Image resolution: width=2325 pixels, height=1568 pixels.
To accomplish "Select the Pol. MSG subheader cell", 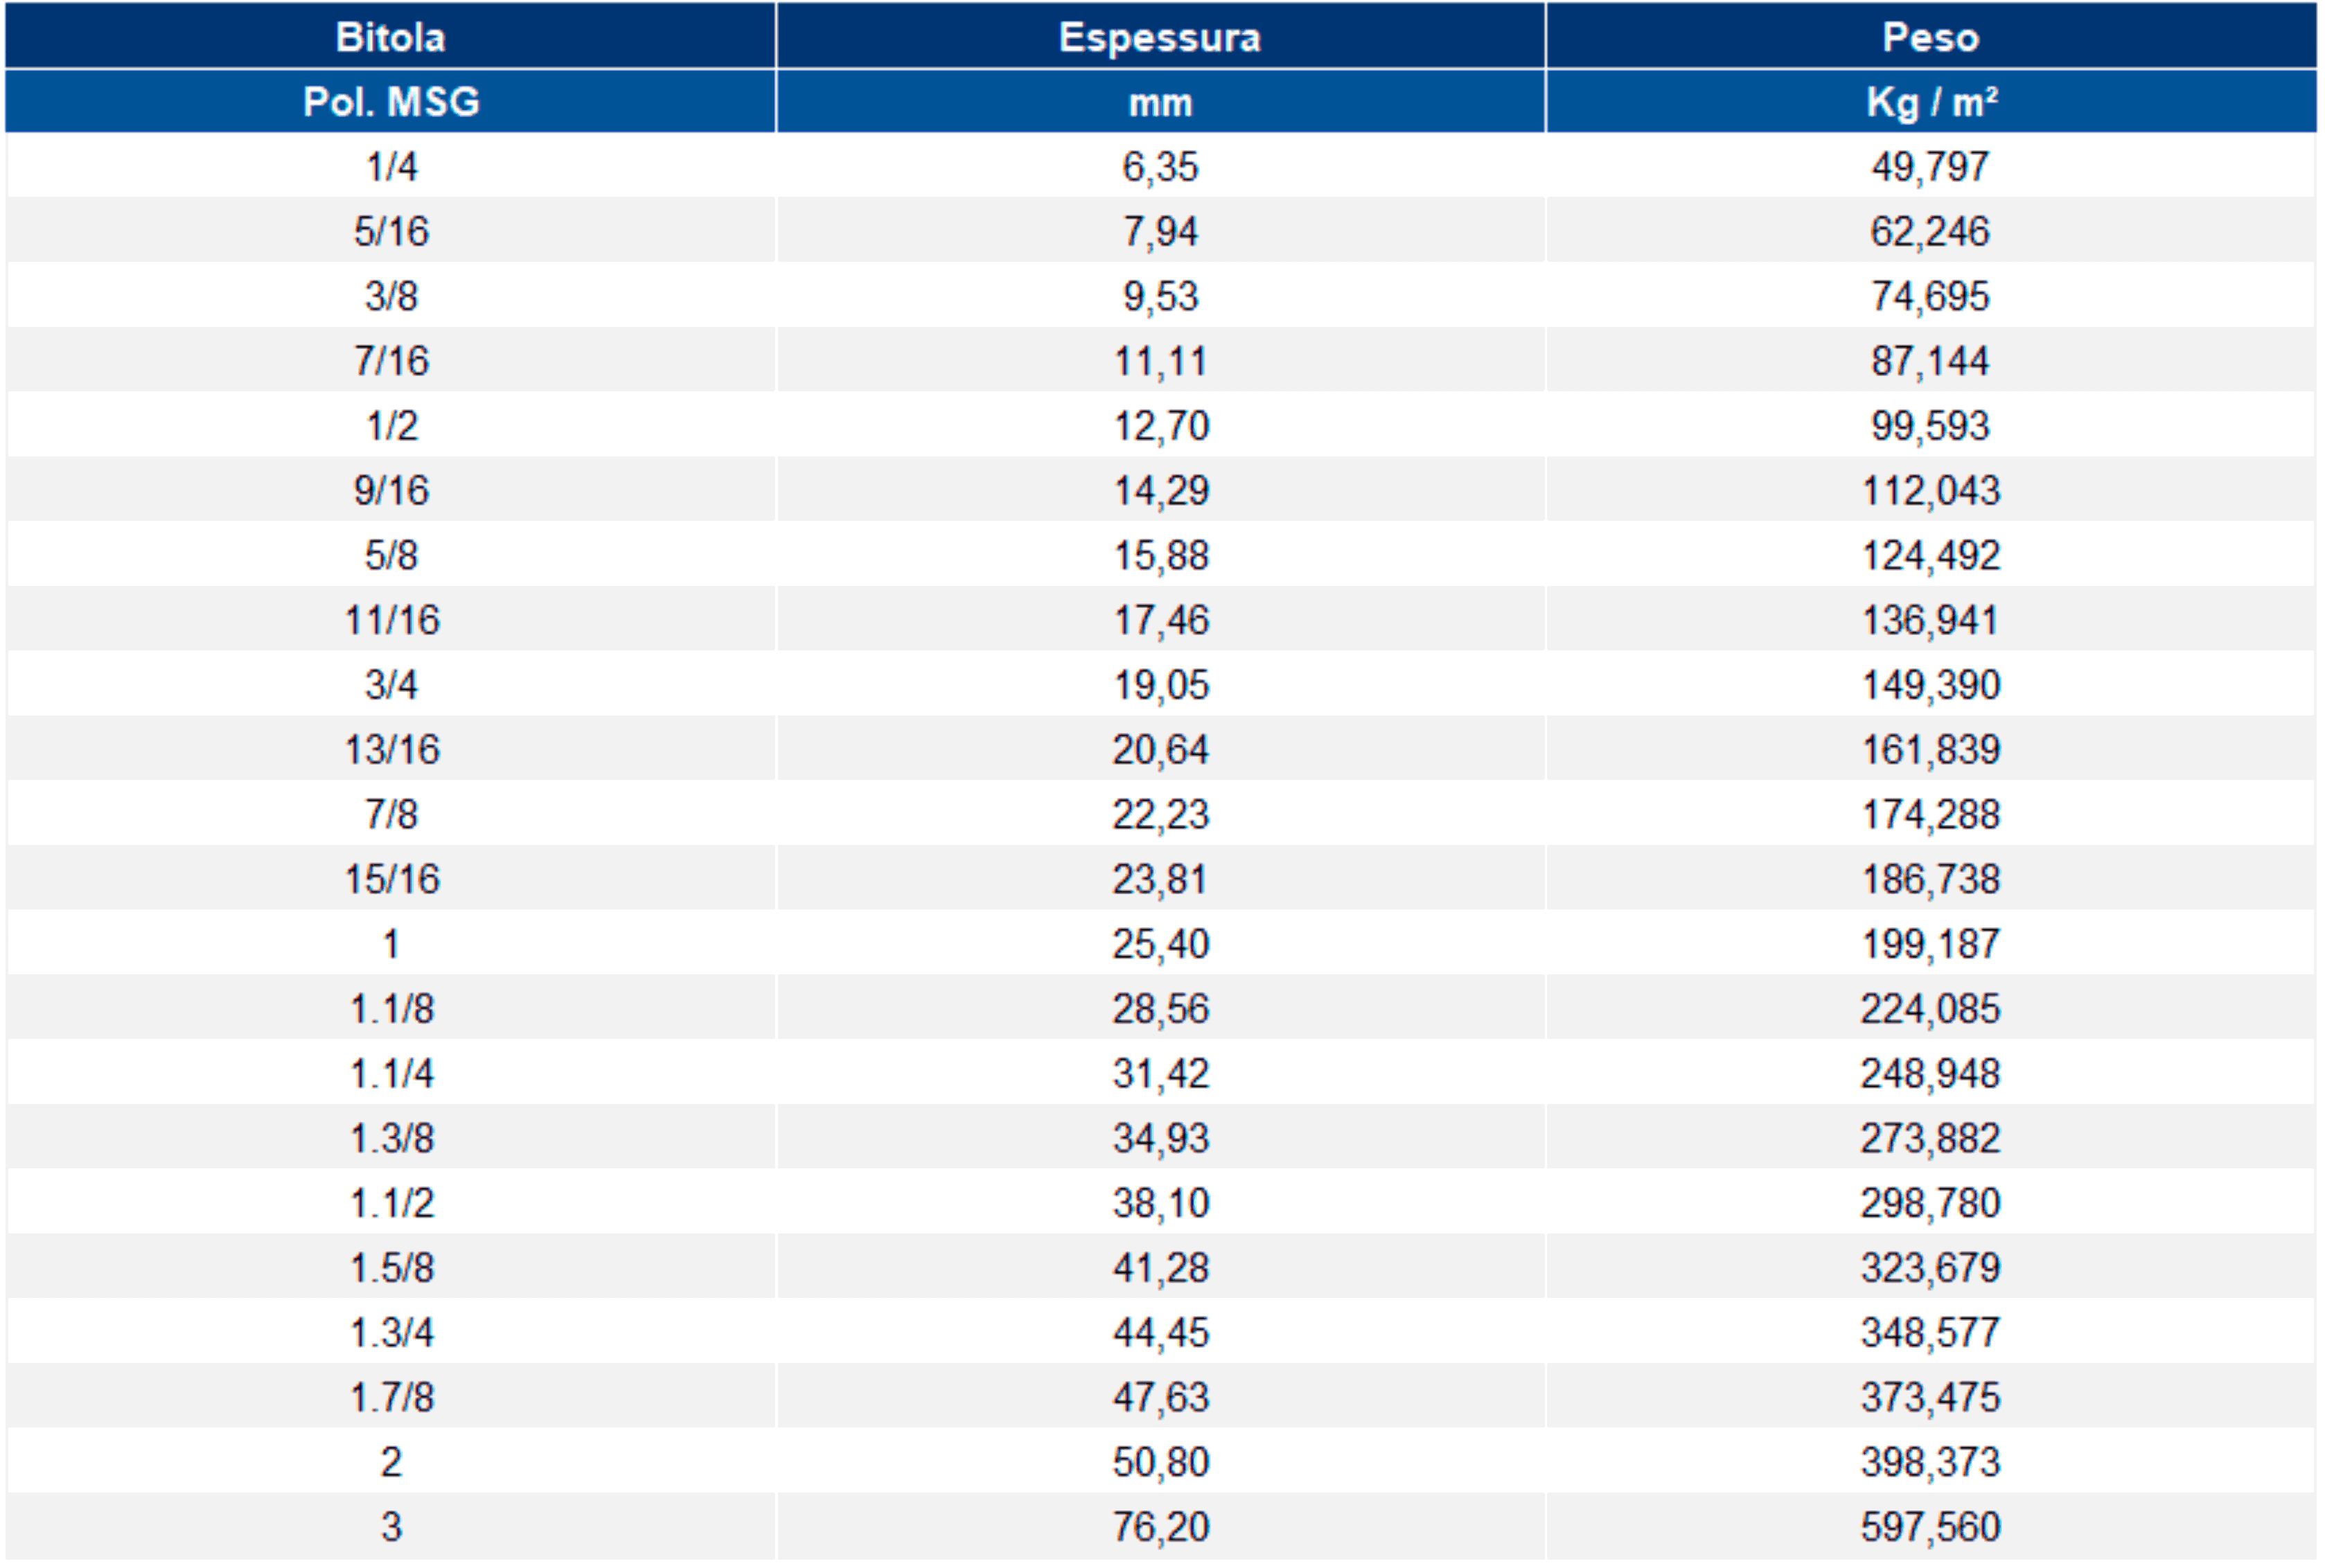I will [x=390, y=101].
